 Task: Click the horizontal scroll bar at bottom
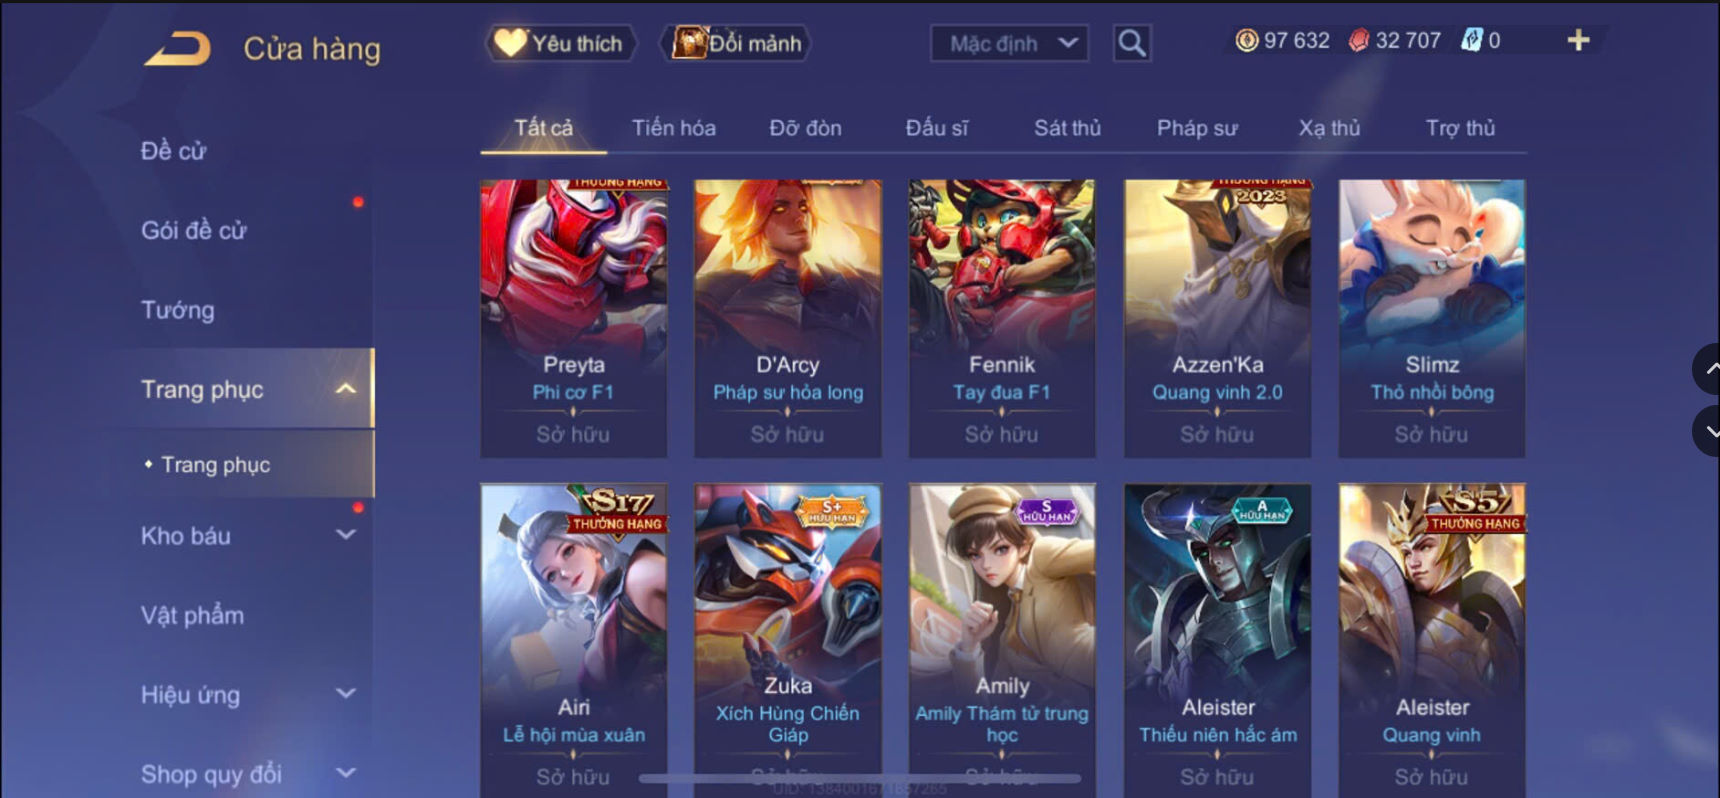pos(860,778)
